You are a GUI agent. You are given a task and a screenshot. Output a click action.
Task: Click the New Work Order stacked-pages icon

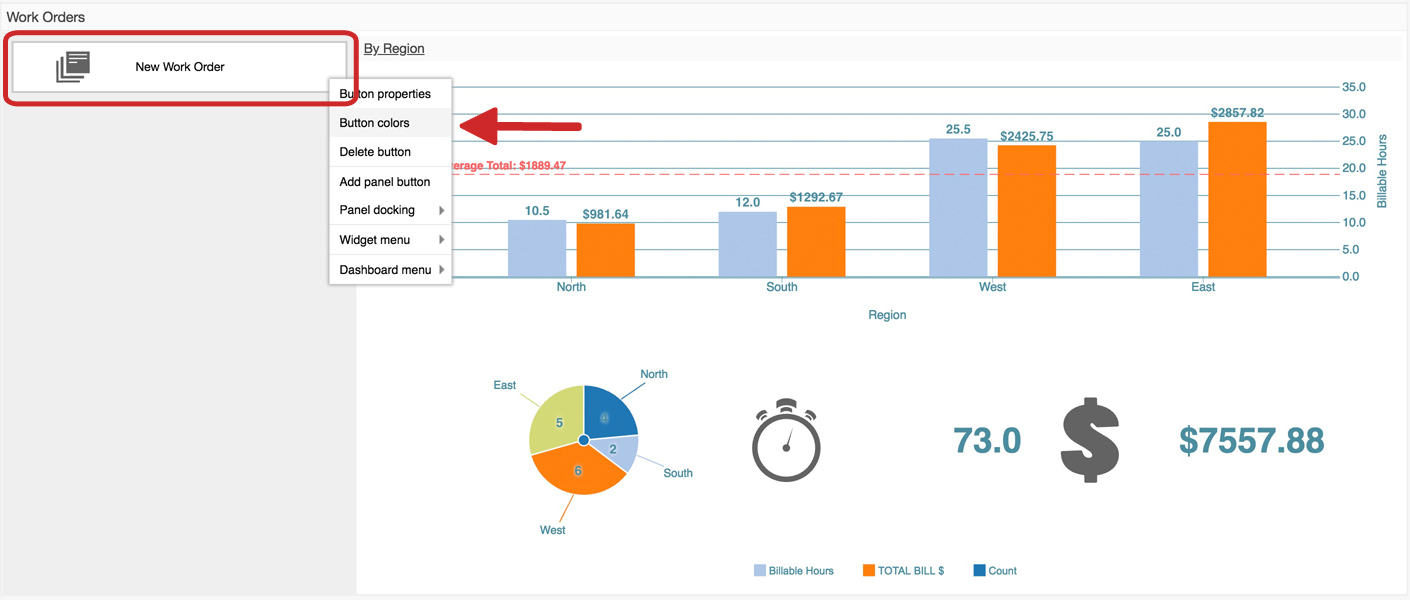tap(73, 67)
